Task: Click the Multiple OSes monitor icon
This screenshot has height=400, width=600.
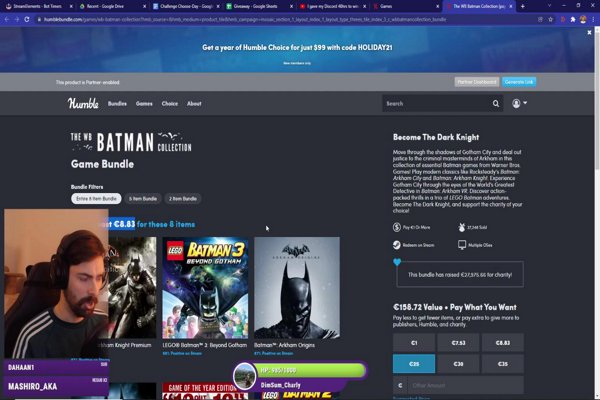Action: tap(462, 245)
